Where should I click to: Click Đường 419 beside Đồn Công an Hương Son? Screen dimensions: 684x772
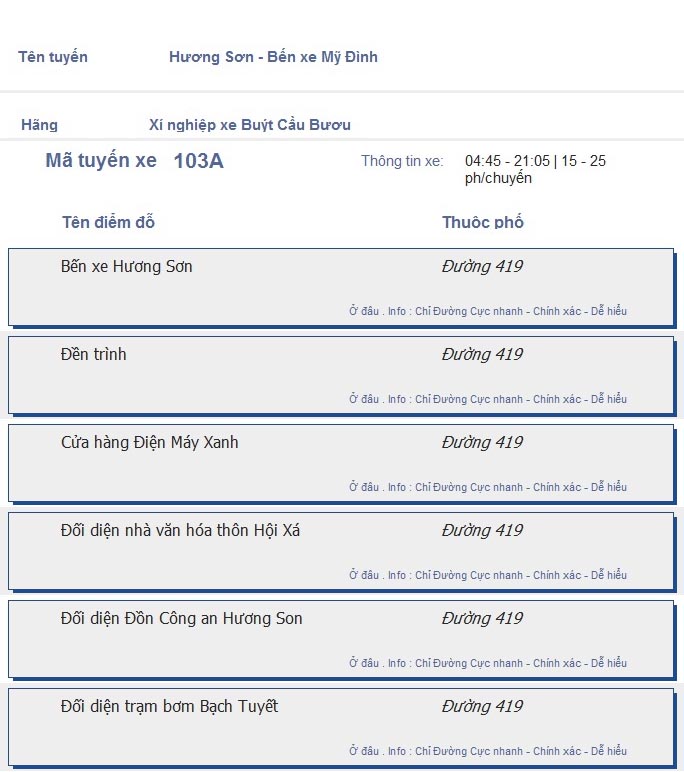point(482,618)
